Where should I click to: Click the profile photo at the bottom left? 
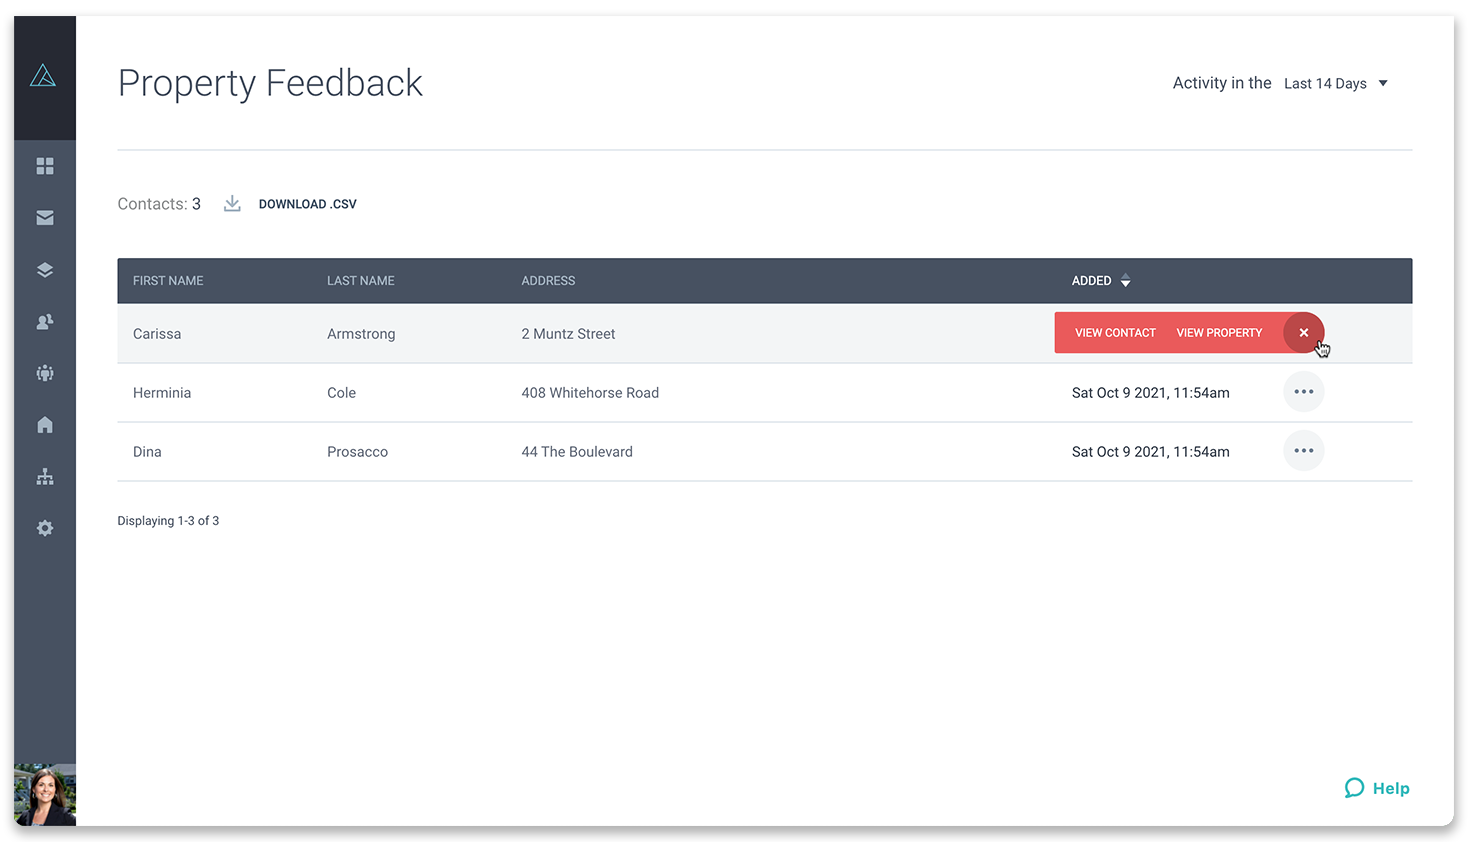point(45,794)
